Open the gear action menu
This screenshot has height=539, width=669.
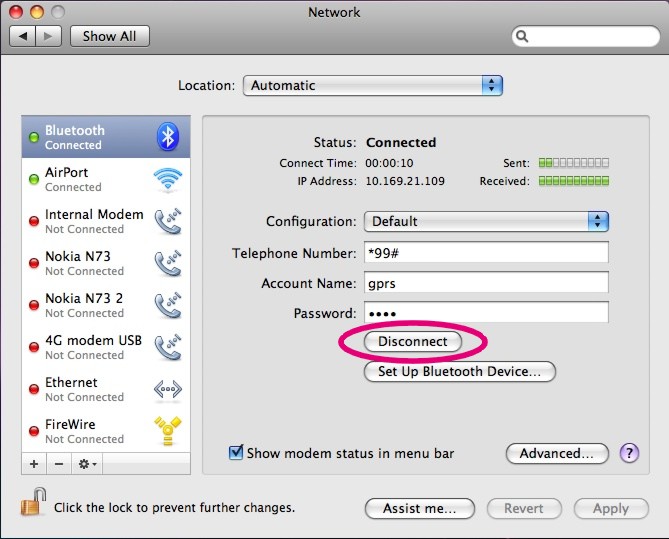click(x=87, y=464)
